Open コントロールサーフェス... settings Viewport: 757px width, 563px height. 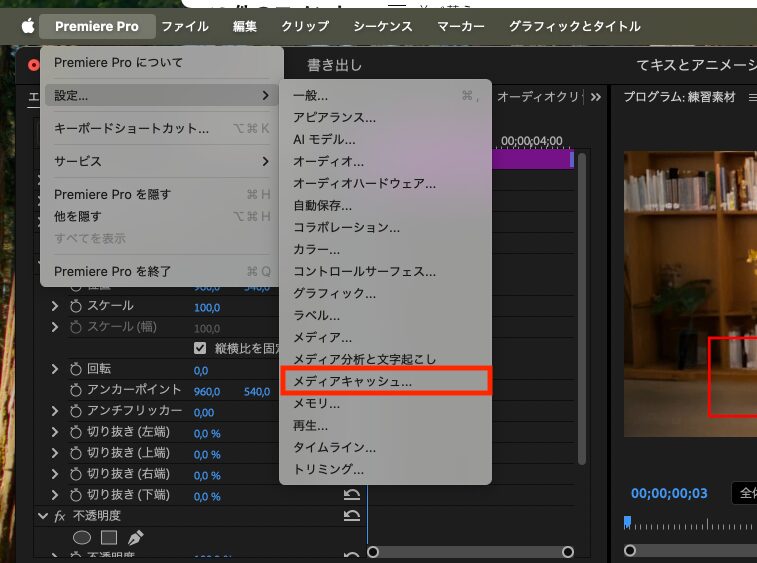pos(385,271)
